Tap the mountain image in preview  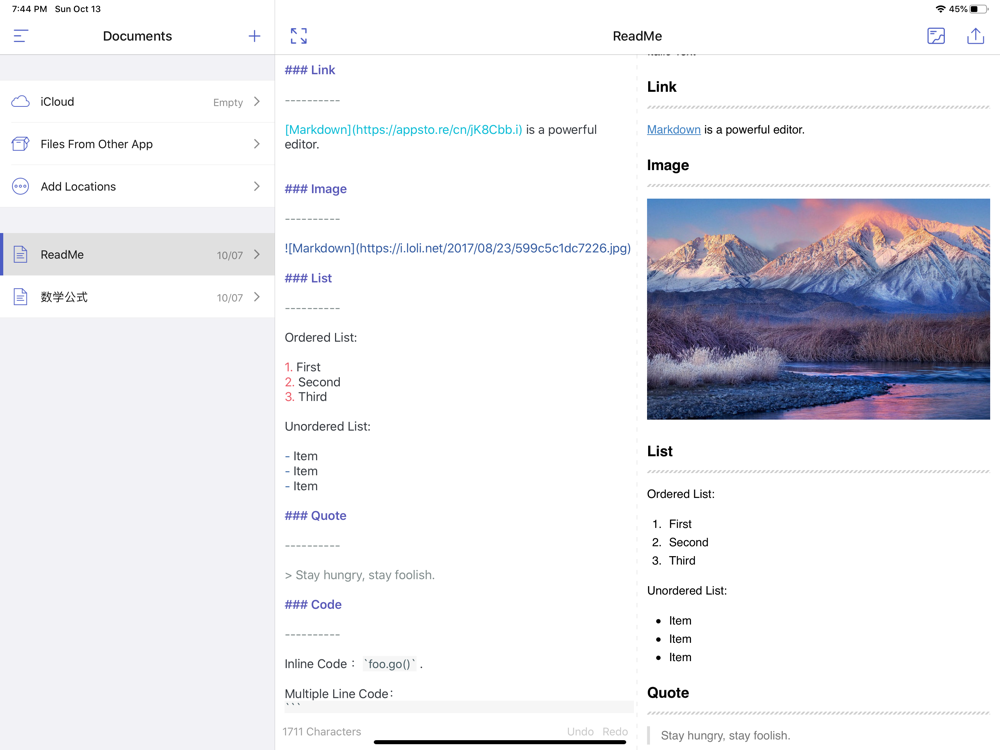818,309
